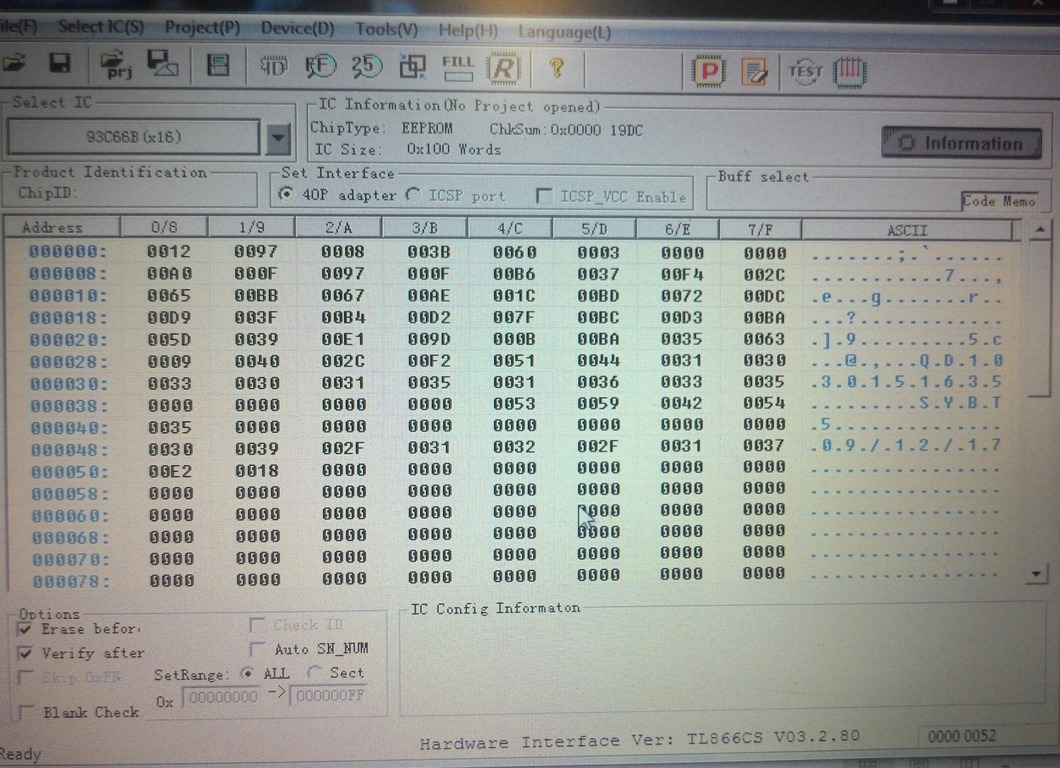Image resolution: width=1060 pixels, height=768 pixels.
Task: Uncheck the 'Erase before' option
Action: click(x=26, y=629)
